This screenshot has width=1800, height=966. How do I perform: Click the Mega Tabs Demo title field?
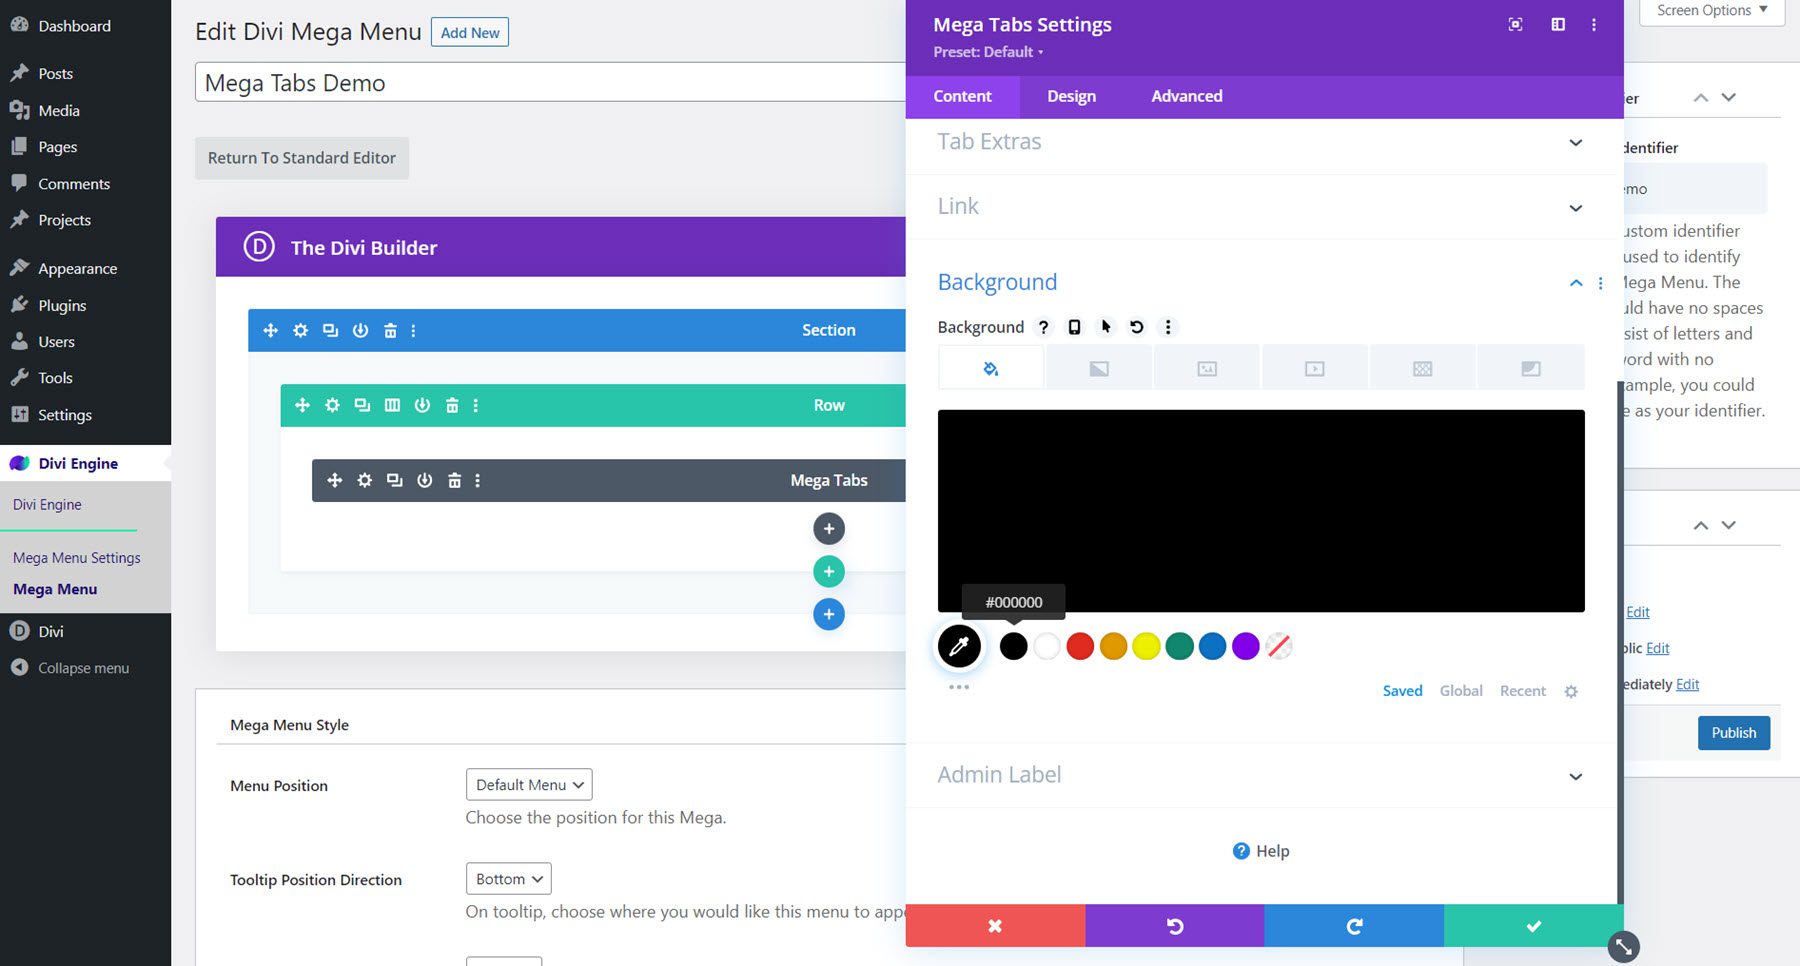tap(550, 82)
